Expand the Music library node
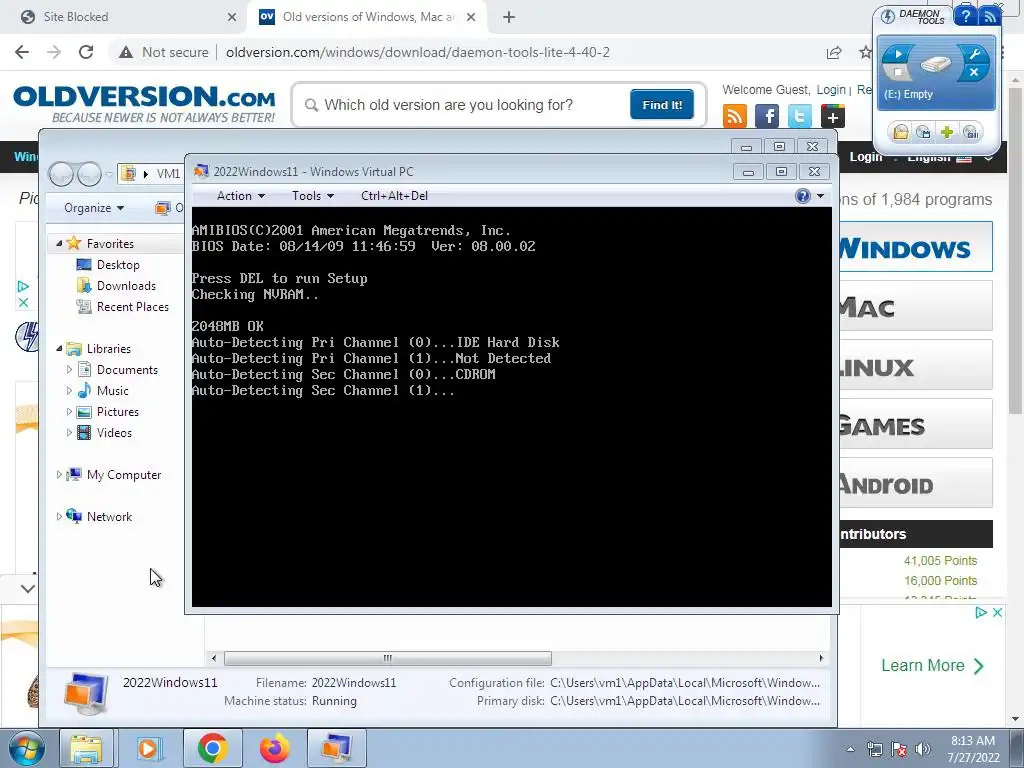This screenshot has width=1024, height=768. (x=69, y=391)
